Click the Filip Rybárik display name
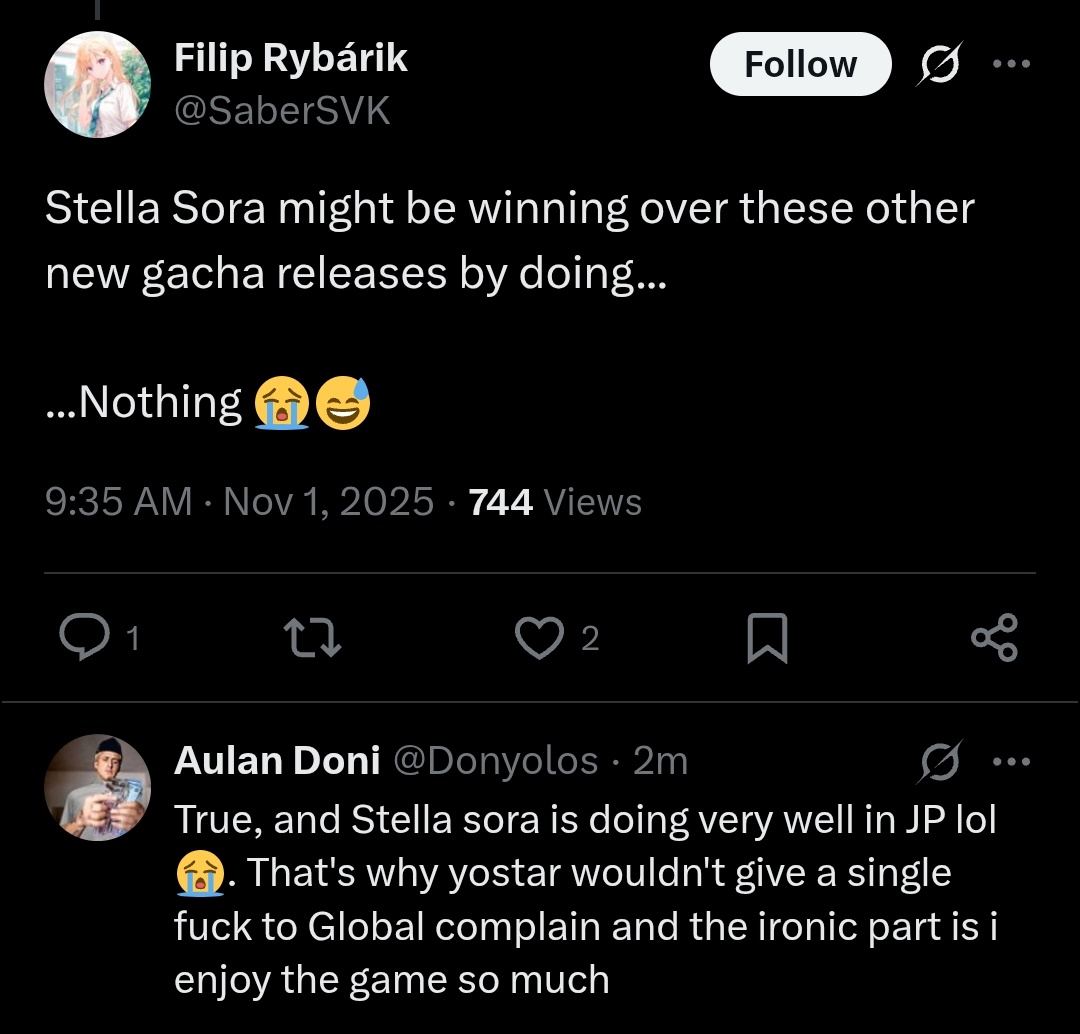Image resolution: width=1080 pixels, height=1034 pixels. (290, 58)
